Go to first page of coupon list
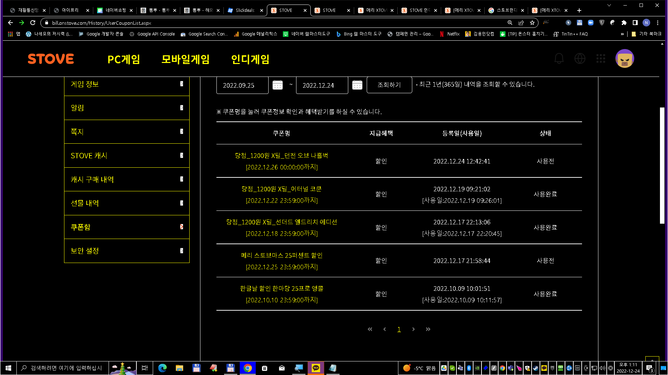 [370, 329]
